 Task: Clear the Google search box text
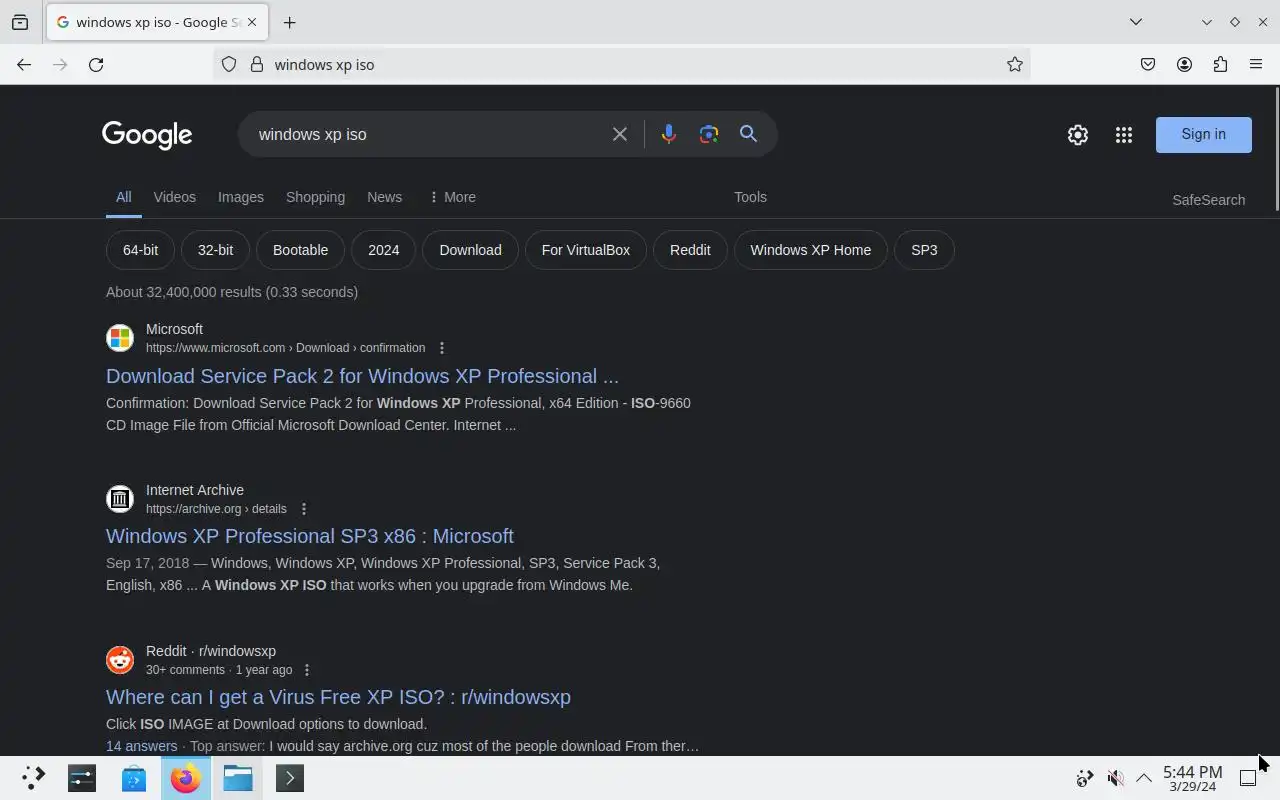[620, 134]
